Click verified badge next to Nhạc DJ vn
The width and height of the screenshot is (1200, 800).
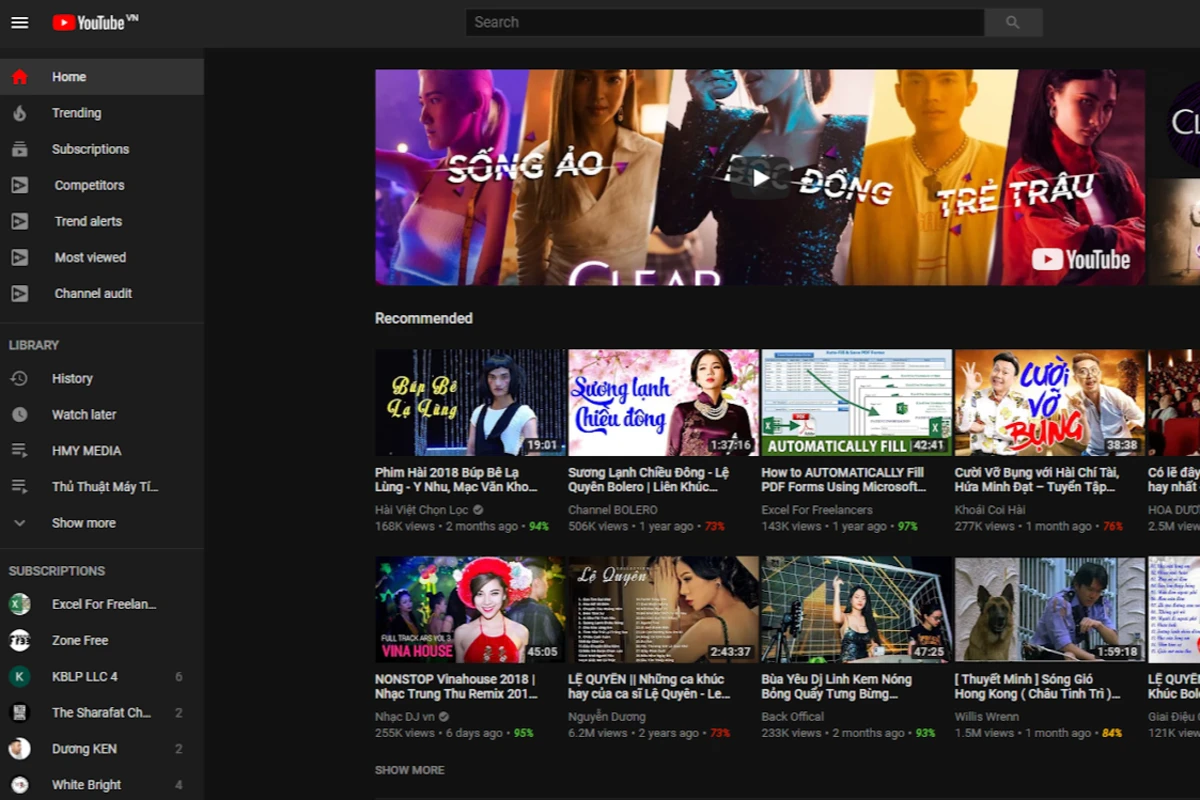pos(443,717)
